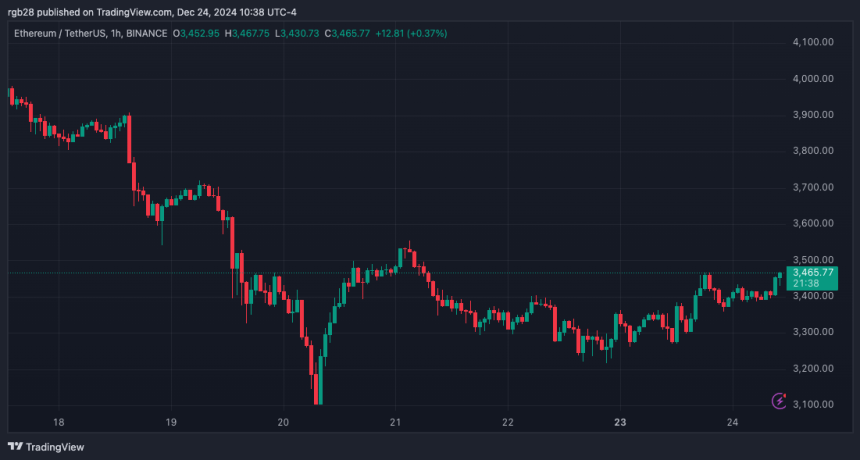Click date 20 on the time axis
Viewport: 860px width, 460px height.
coord(283,422)
